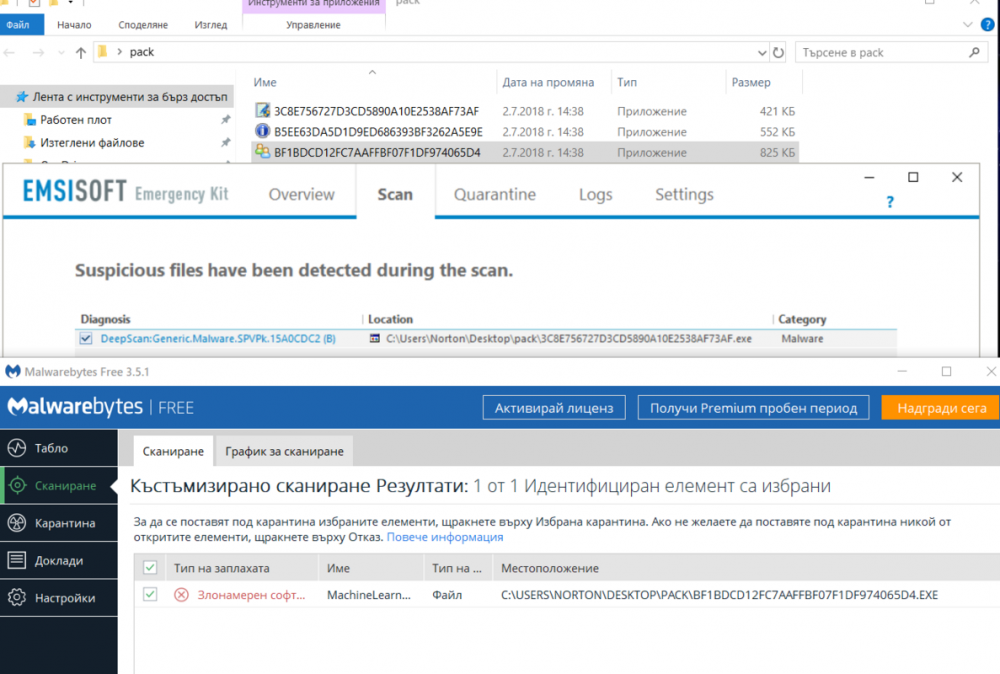Click the refresh icon next to address bar
The height and width of the screenshot is (674, 1000).
(x=778, y=52)
